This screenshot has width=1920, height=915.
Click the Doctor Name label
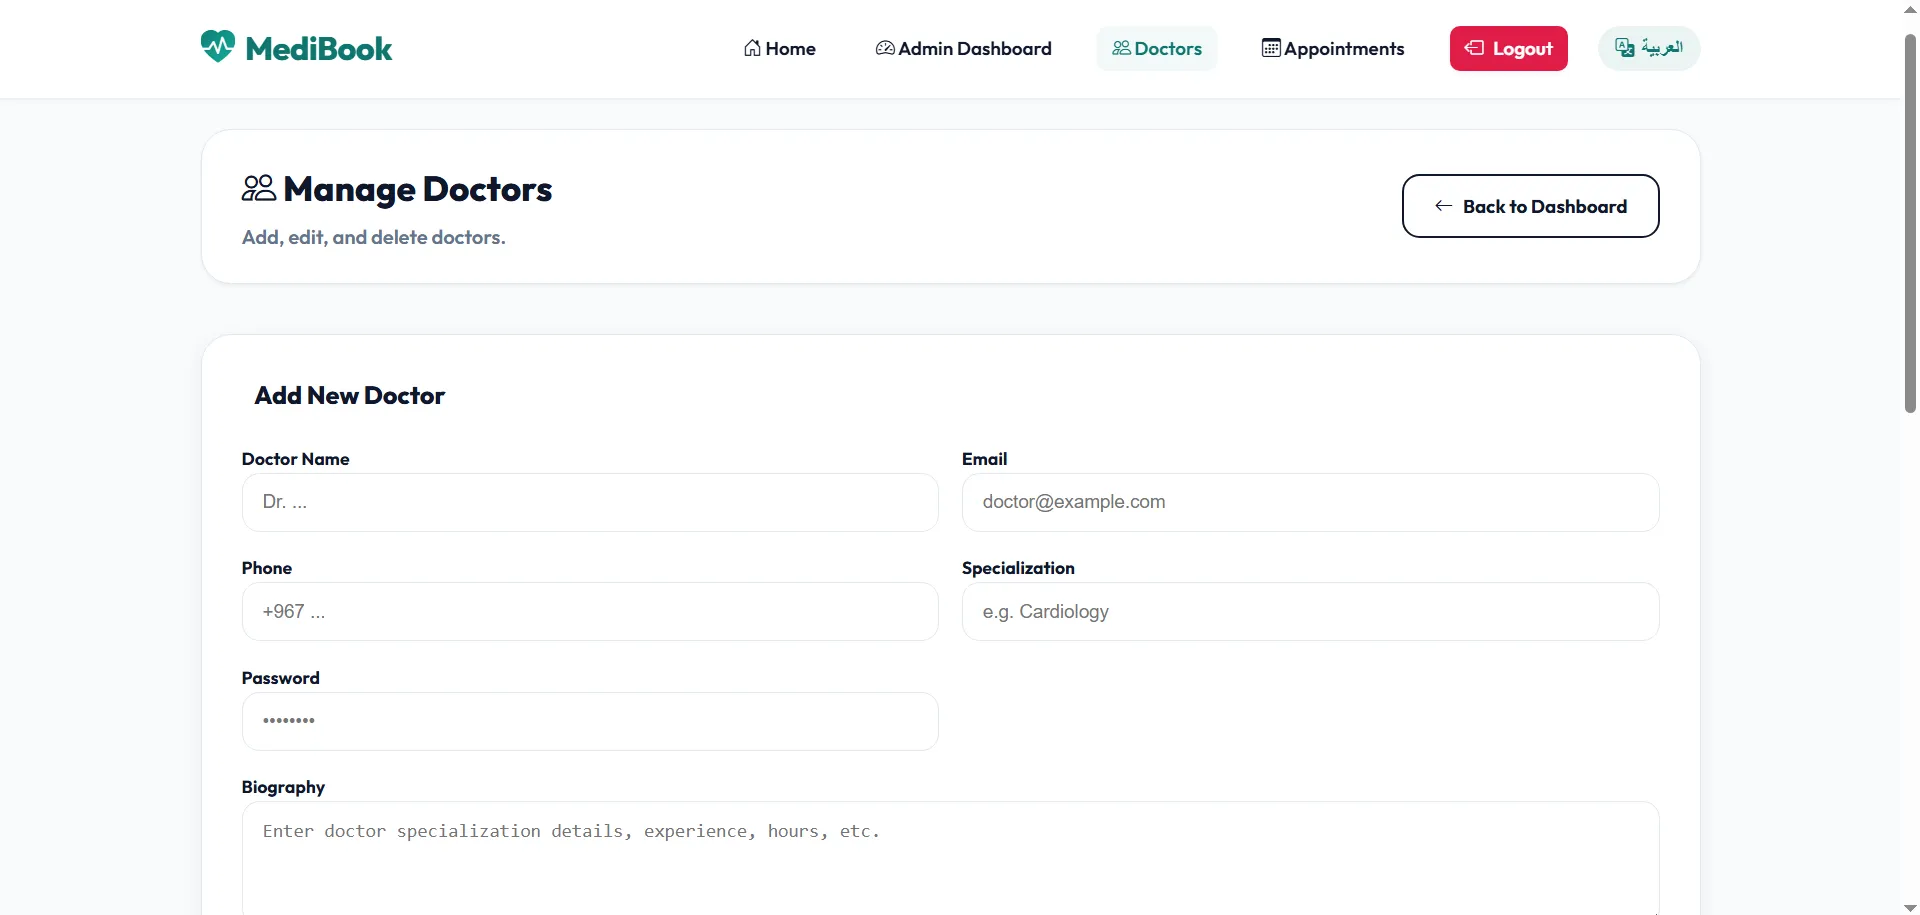point(296,459)
